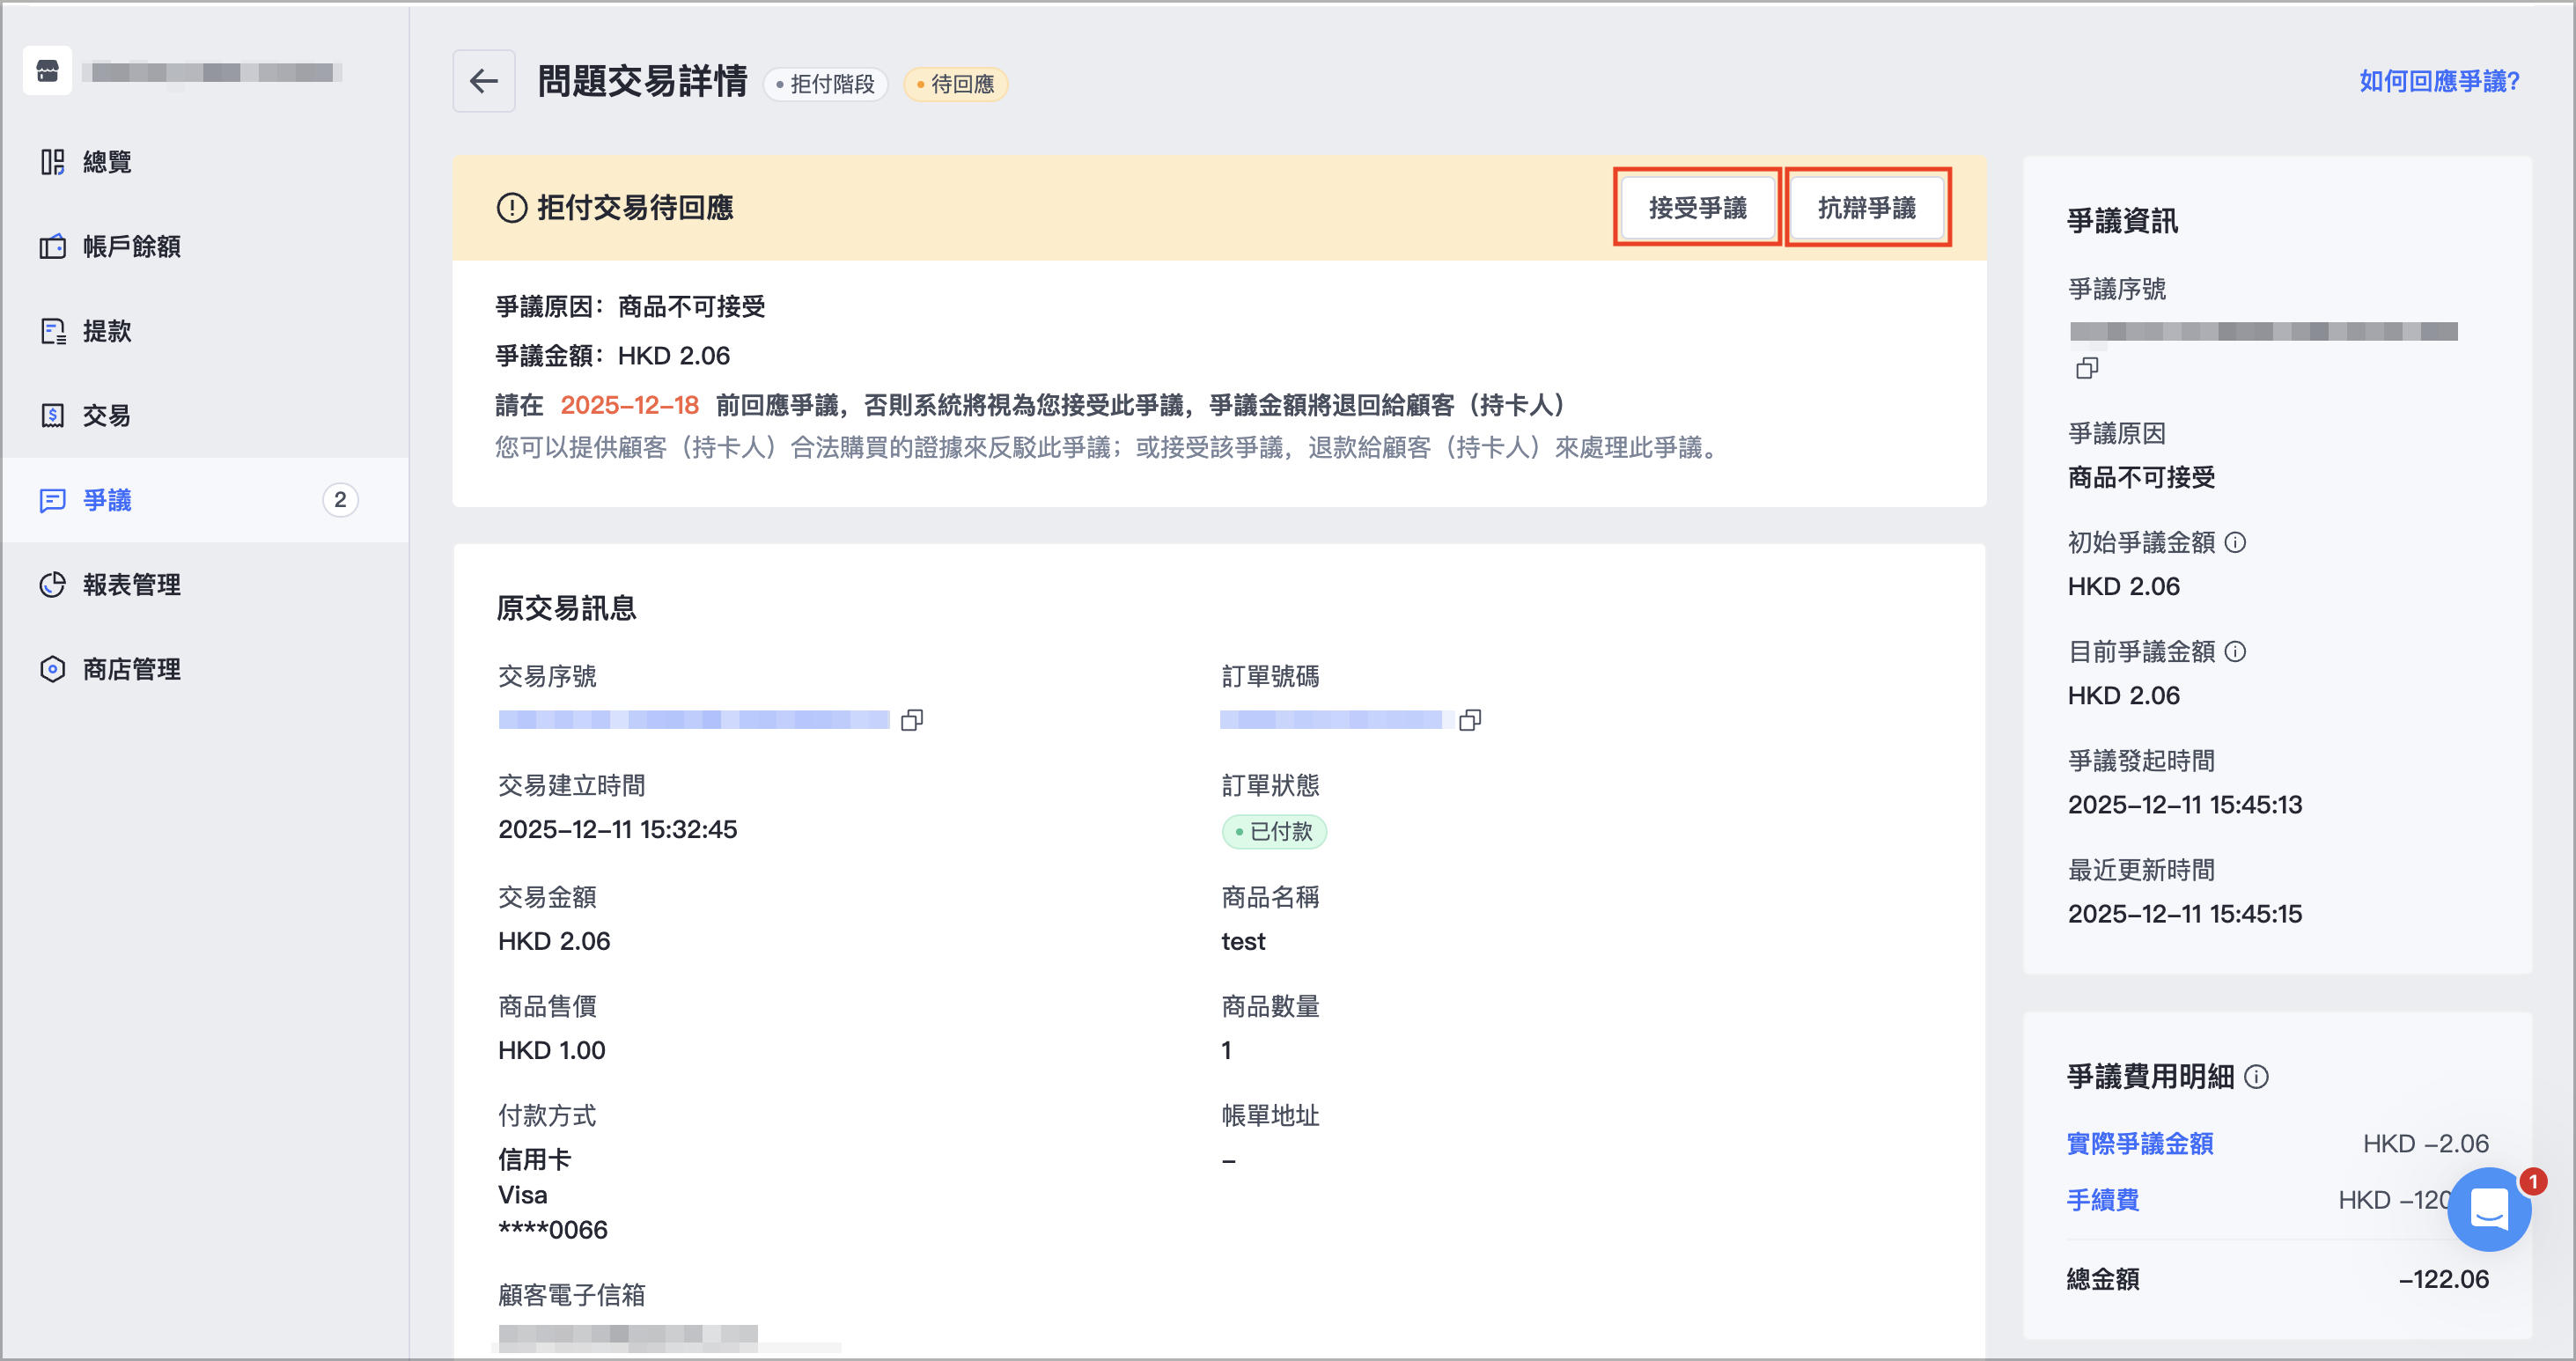Screen dimensions: 2576x1361
Task: Click the total amount -122.06
Action: point(2444,1279)
